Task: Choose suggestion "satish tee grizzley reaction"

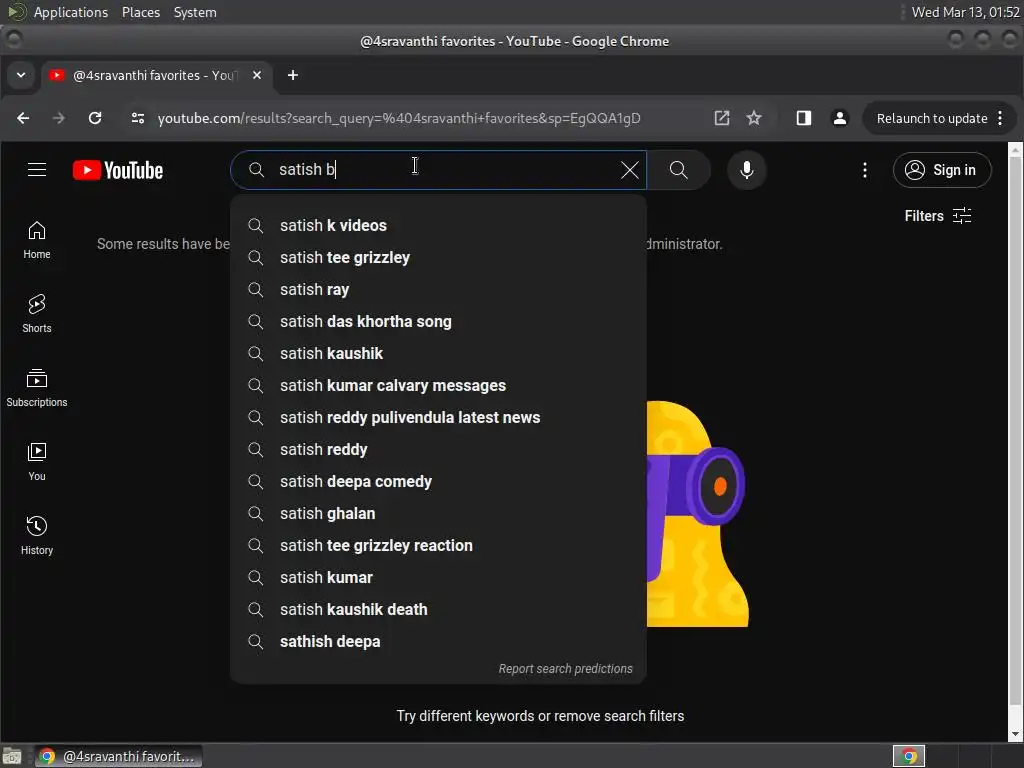Action: click(438, 545)
